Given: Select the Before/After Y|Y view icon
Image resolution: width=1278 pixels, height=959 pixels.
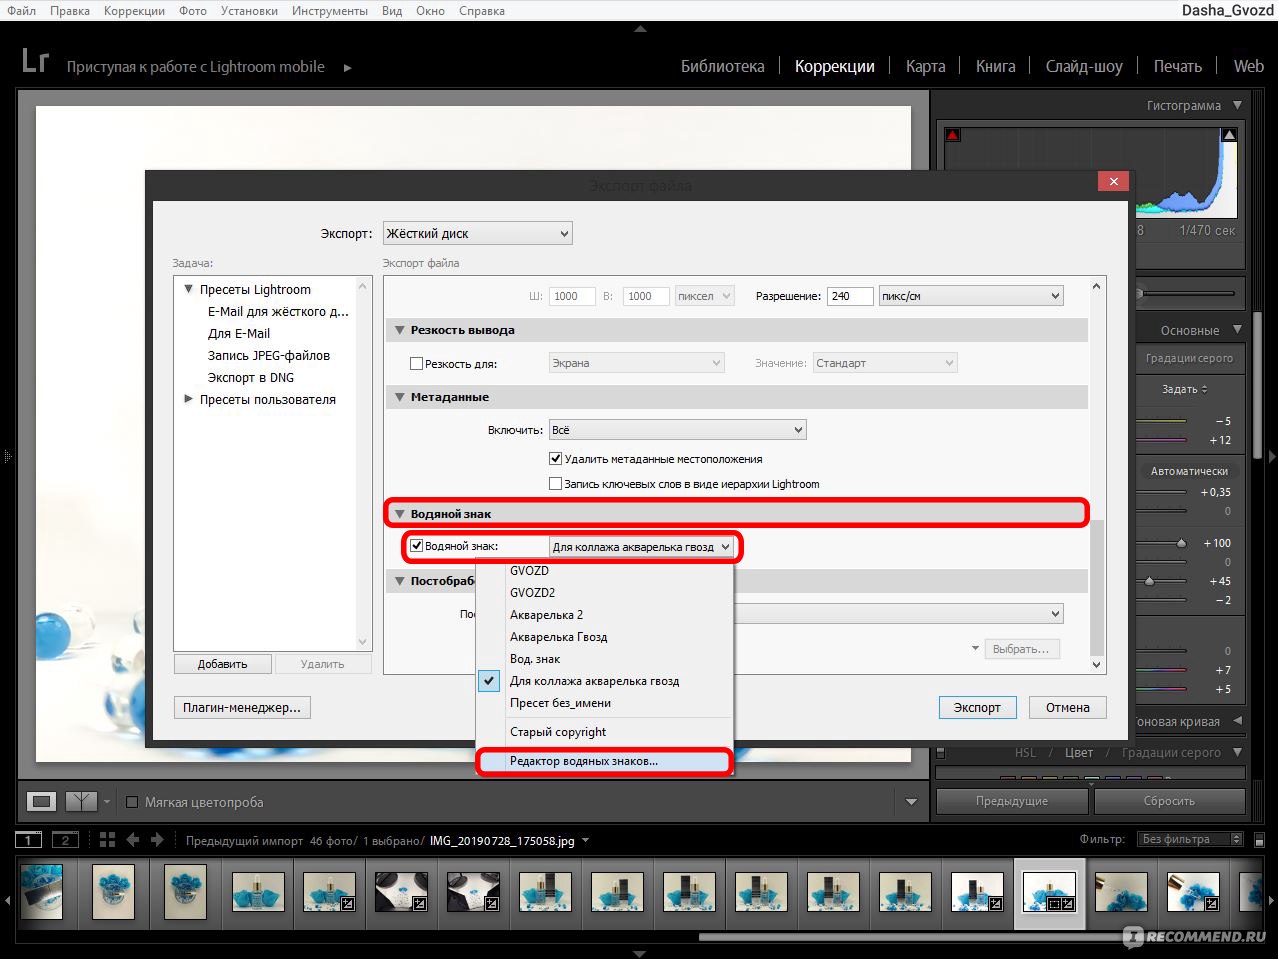Looking at the screenshot, I should point(81,801).
